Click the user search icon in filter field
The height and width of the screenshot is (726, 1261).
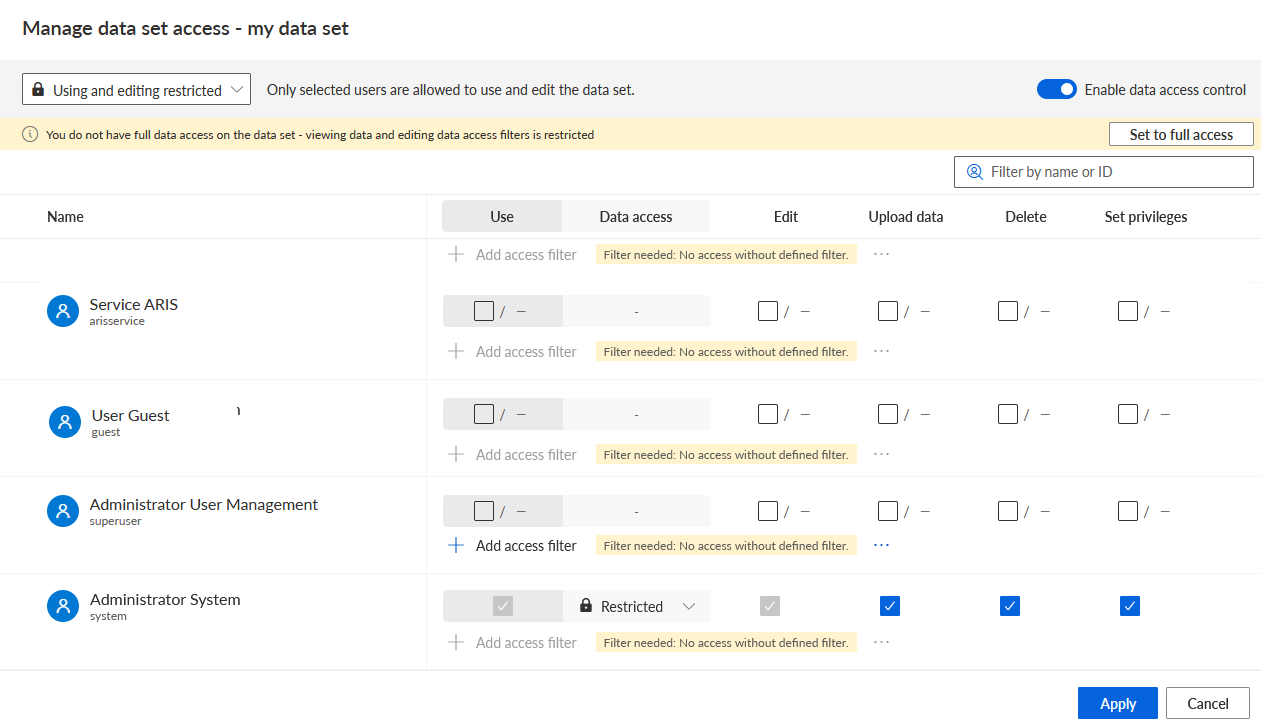975,172
